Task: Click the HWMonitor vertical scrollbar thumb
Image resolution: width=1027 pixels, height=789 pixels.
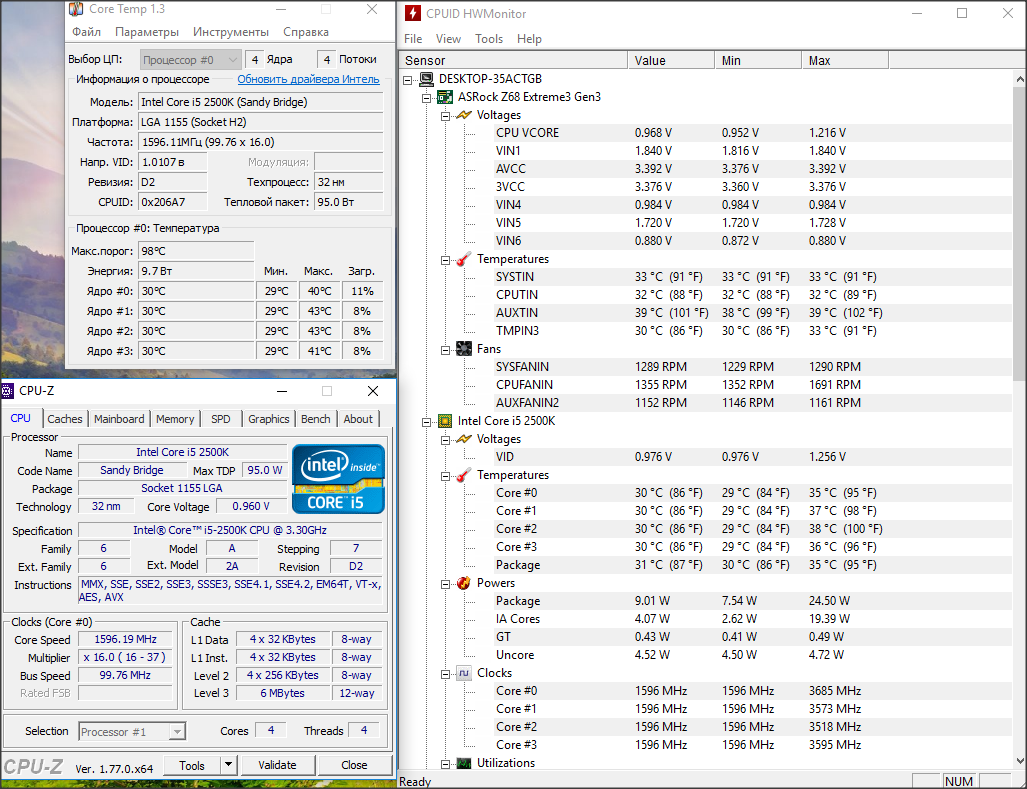Action: click(x=1019, y=232)
